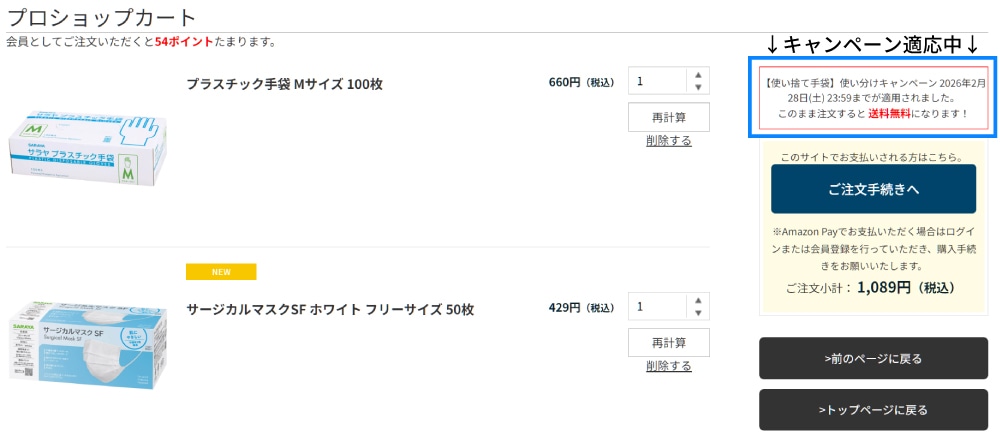Decrease quantity of サージカルマスクSF with down arrow

coord(698,314)
